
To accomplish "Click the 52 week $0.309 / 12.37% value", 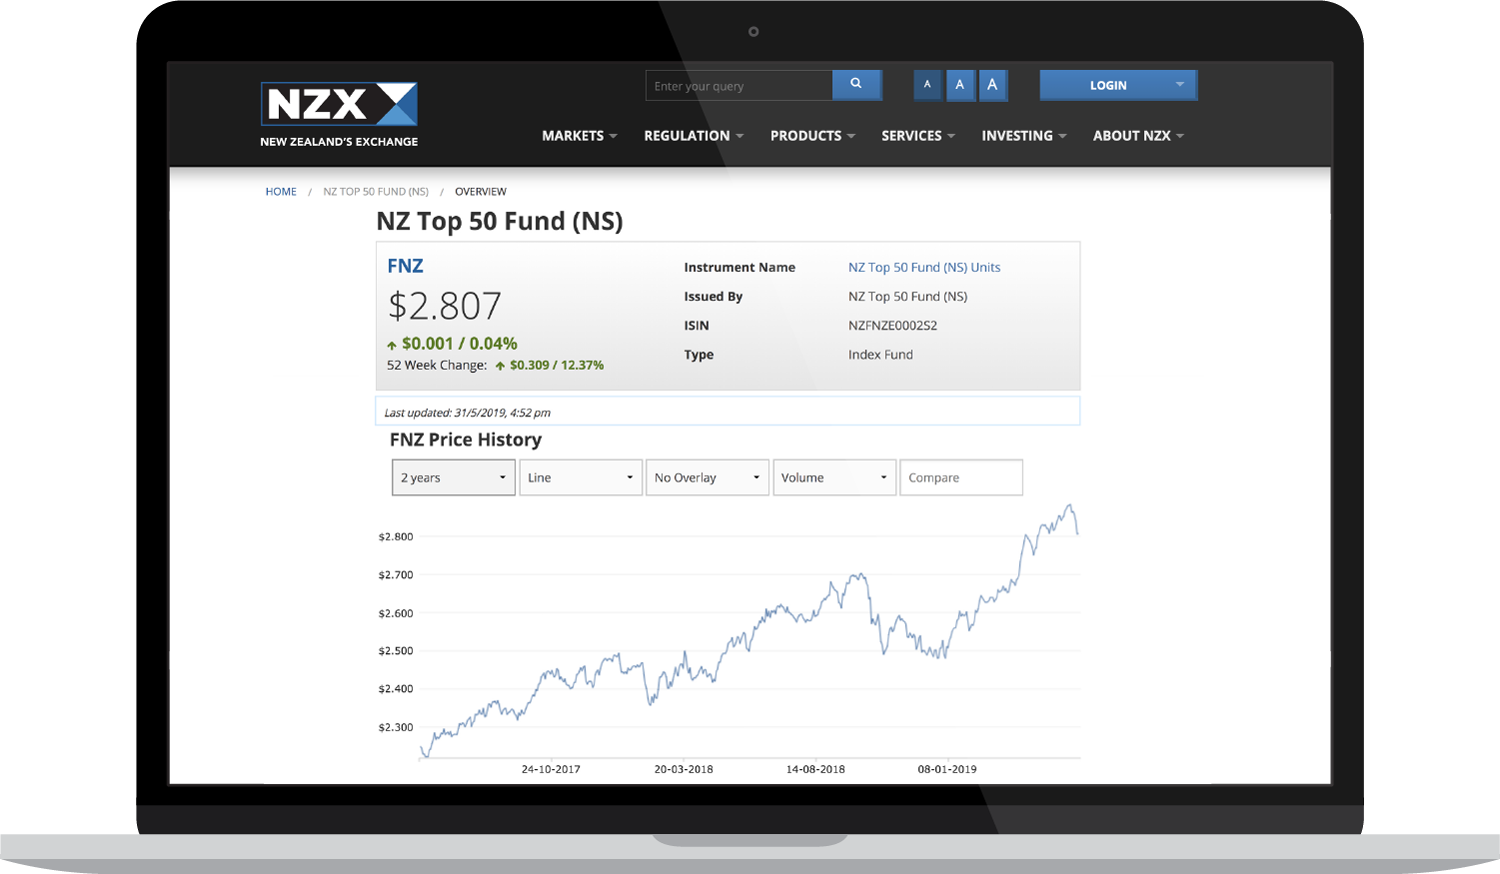I will [x=556, y=366].
